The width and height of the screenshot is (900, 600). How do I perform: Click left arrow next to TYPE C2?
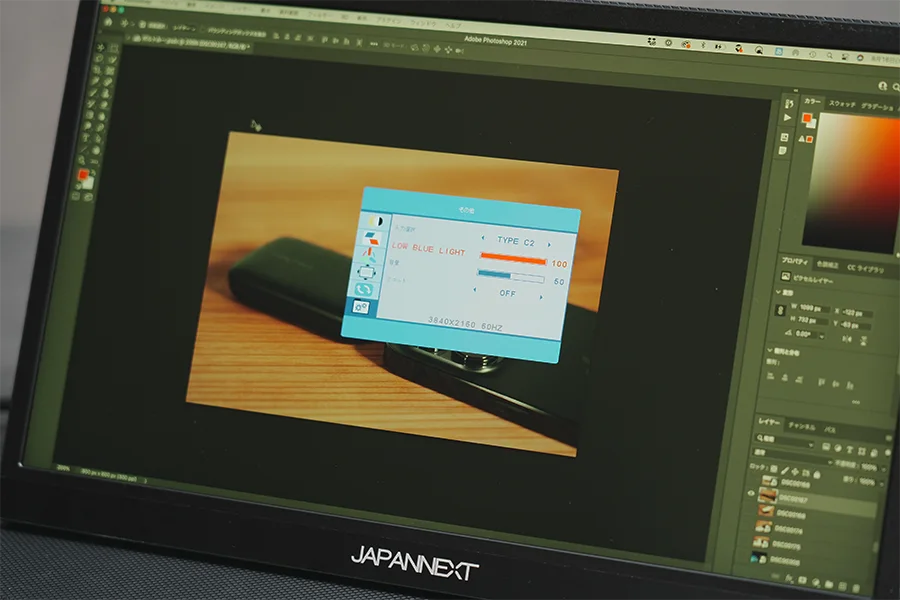click(483, 237)
